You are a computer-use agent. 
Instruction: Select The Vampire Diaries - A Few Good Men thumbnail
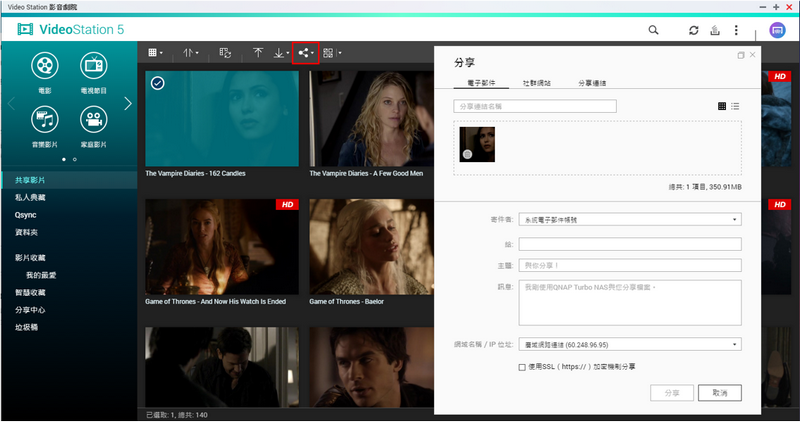(371, 118)
